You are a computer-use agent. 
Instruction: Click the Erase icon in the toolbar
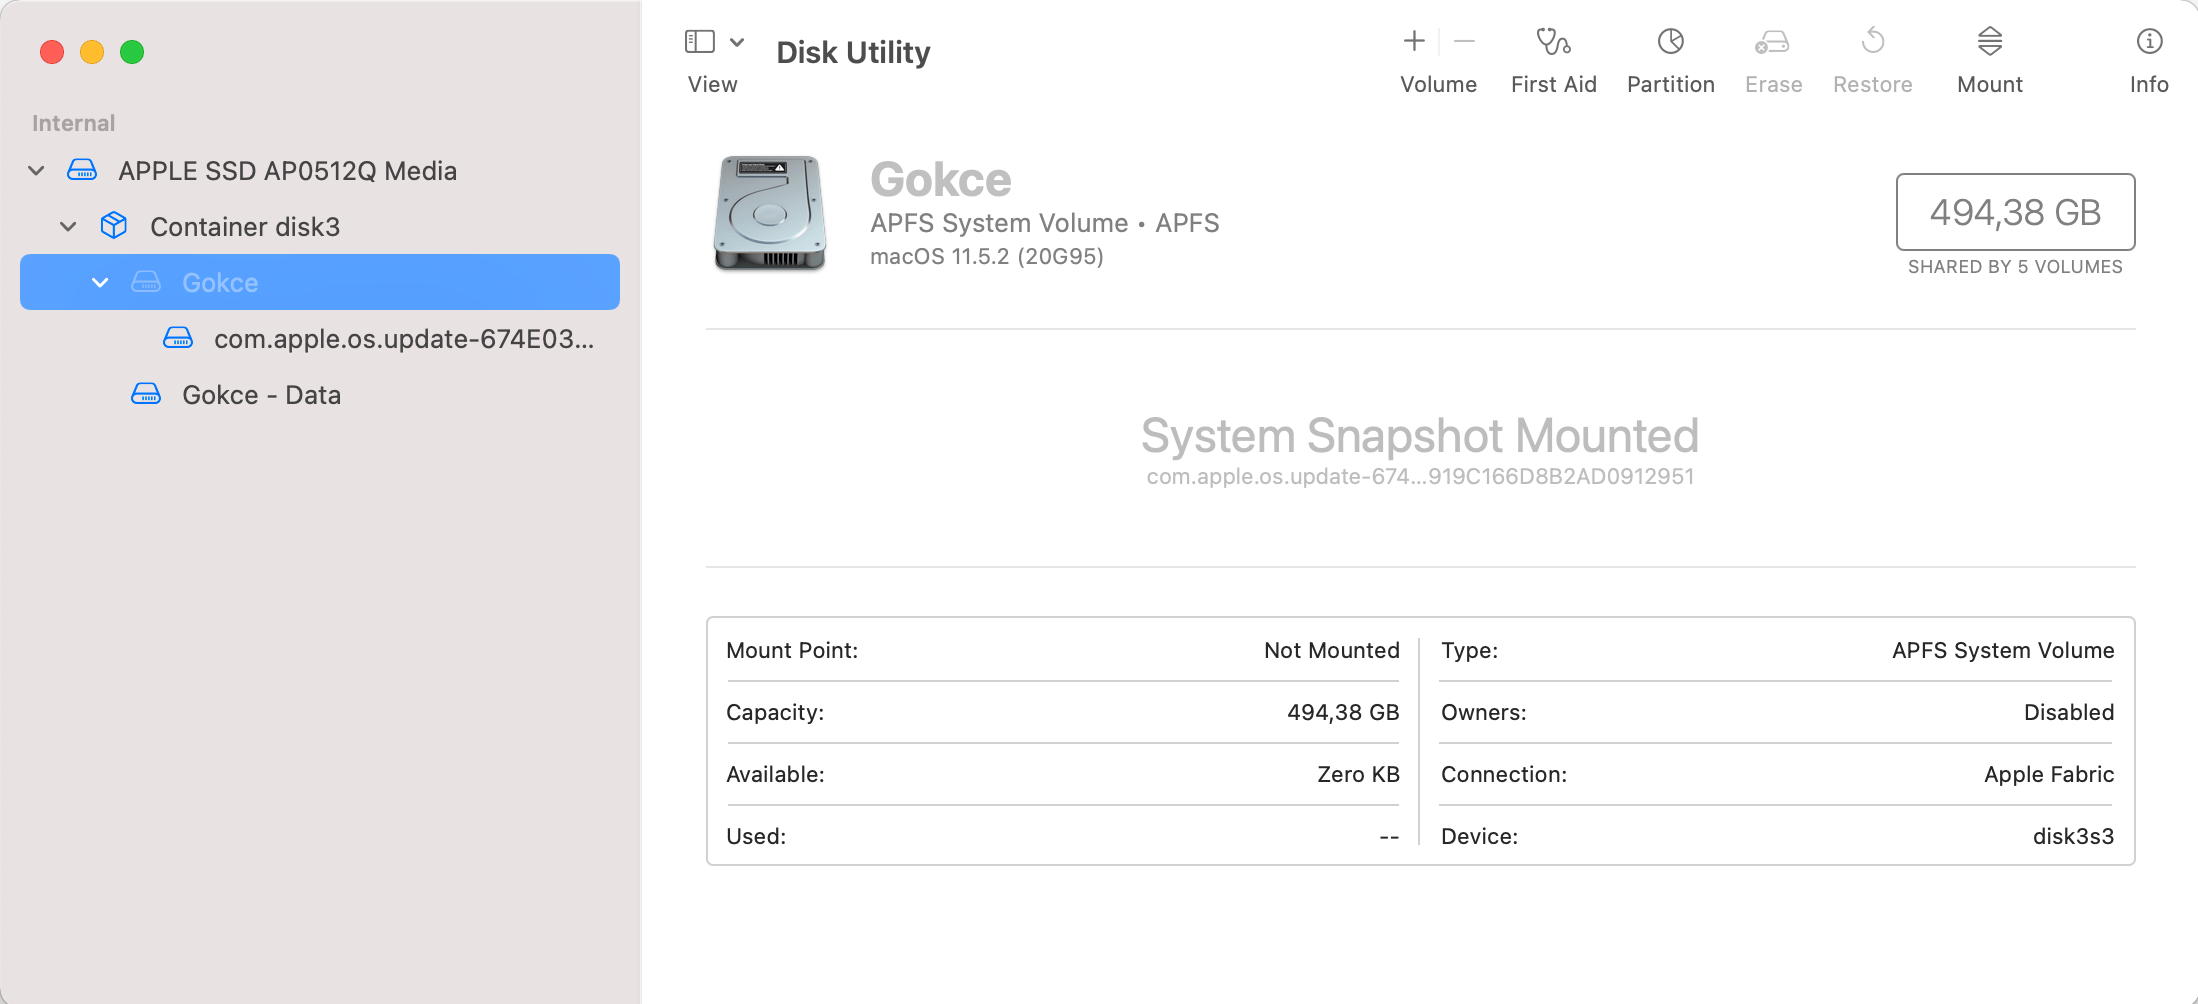[x=1772, y=58]
